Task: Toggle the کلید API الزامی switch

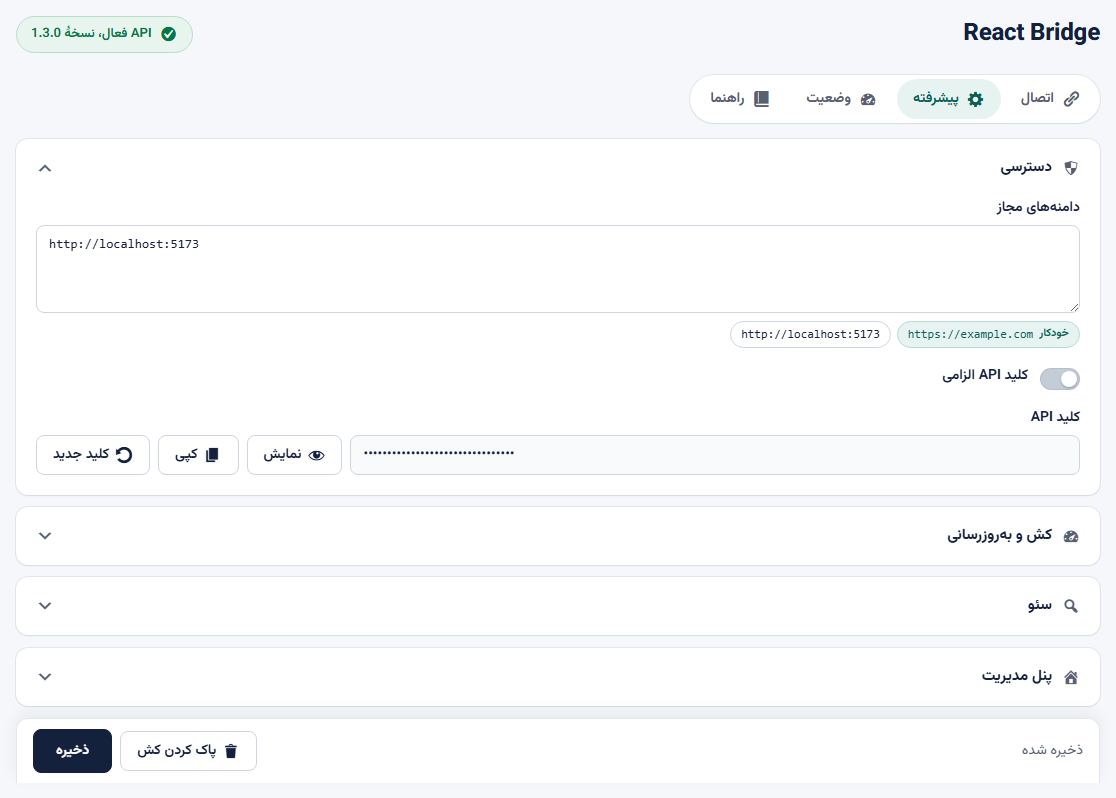Action: pos(1060,379)
